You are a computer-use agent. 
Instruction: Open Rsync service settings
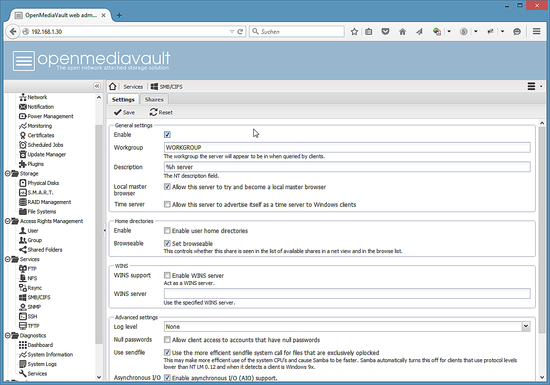[31, 288]
